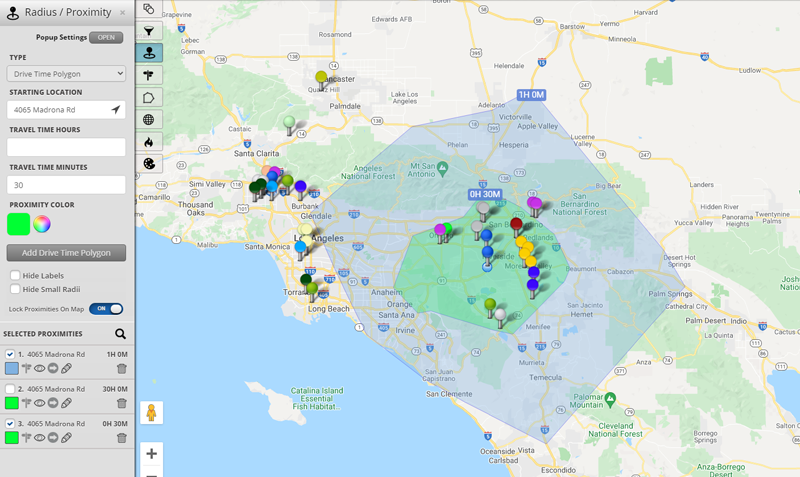Open the heat map flame tool
Screen dimensions: 800x477
[x=148, y=142]
